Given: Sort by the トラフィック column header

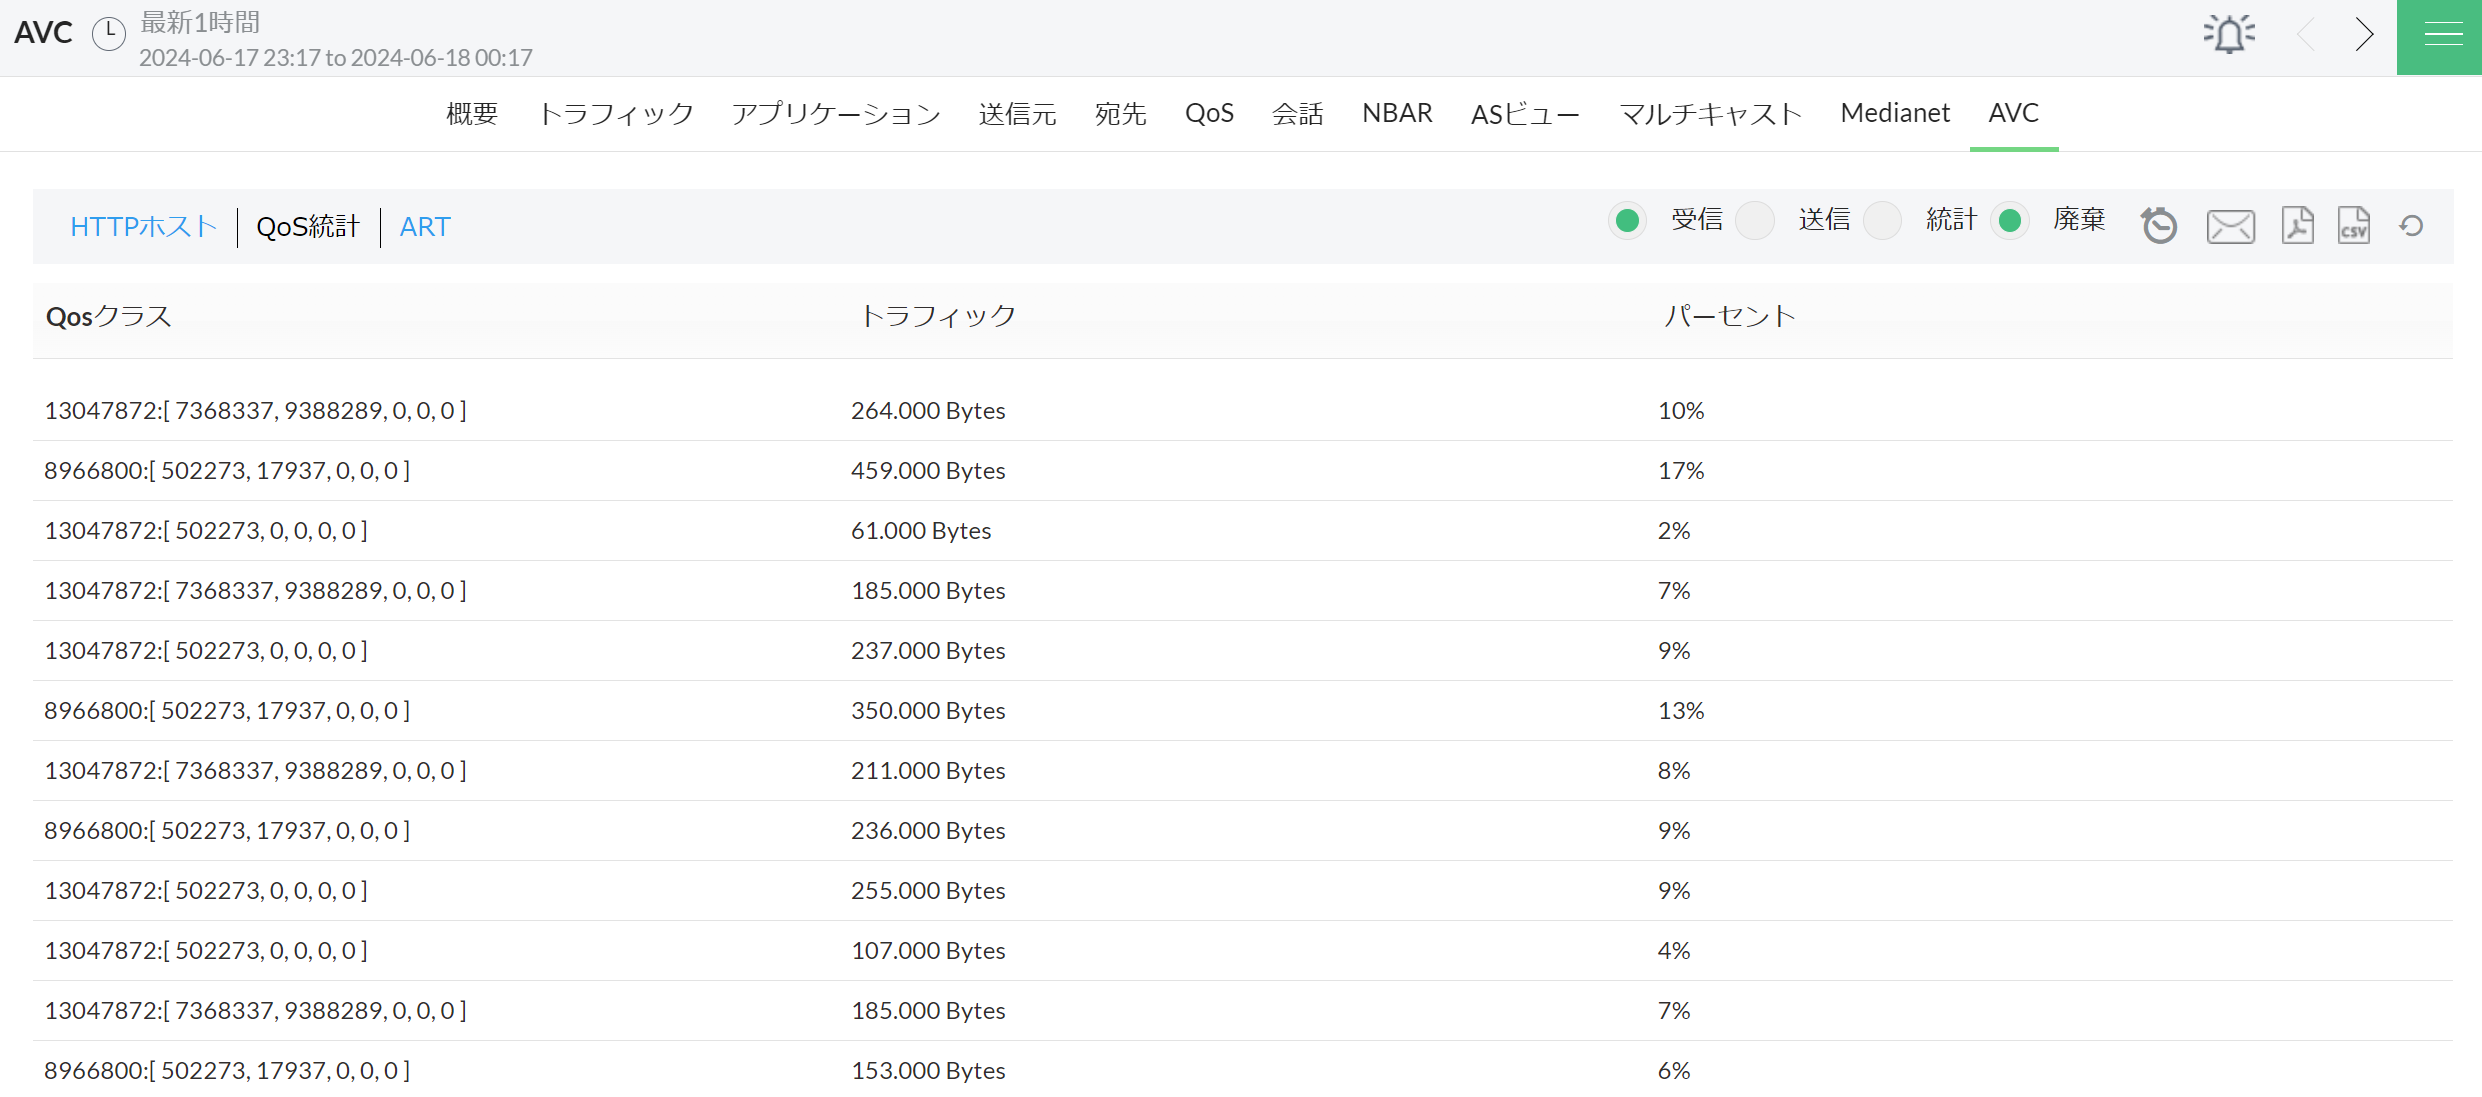Looking at the screenshot, I should 938,316.
